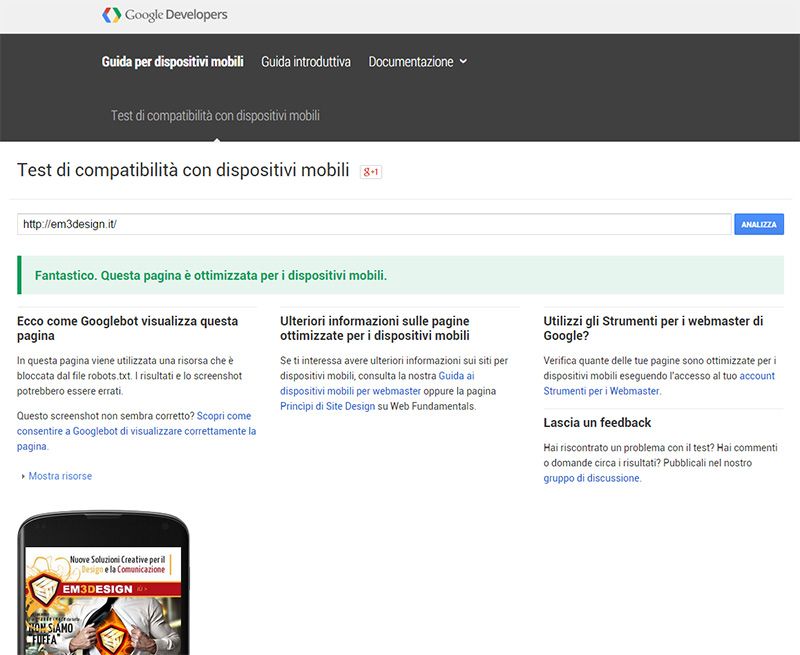Click the green mobile-optimized success banner
800x655 pixels.
pos(400,272)
